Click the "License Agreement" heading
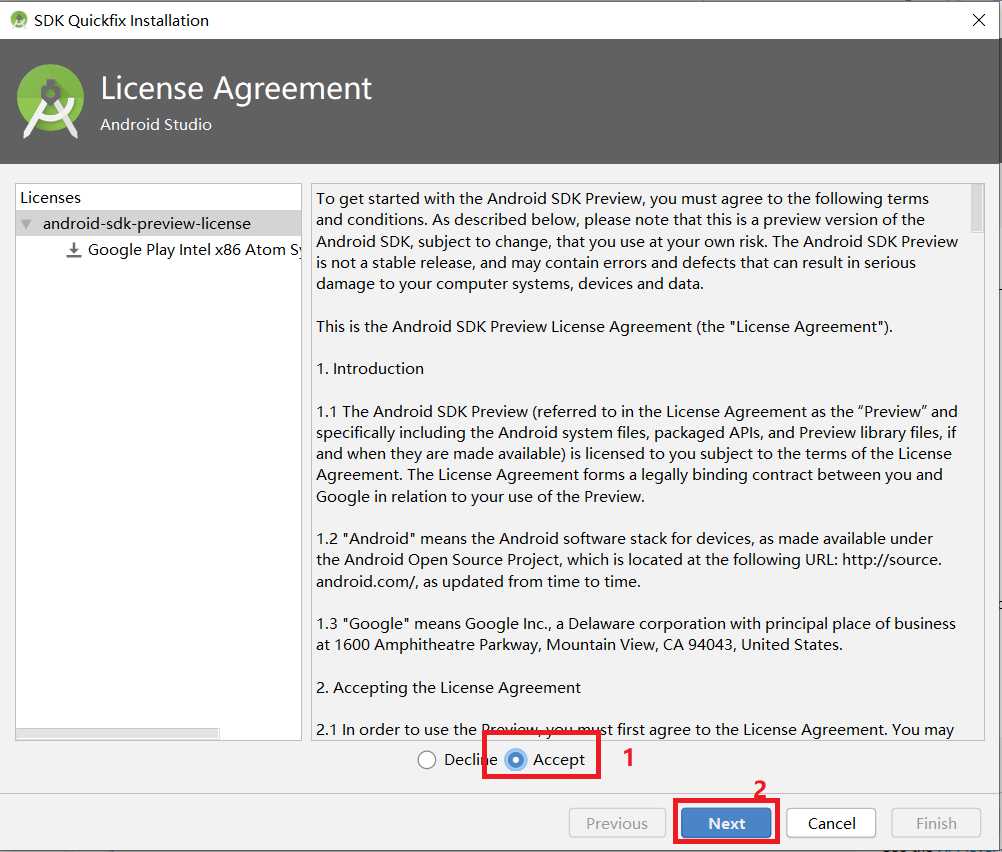The height and width of the screenshot is (852, 1002). [236, 88]
